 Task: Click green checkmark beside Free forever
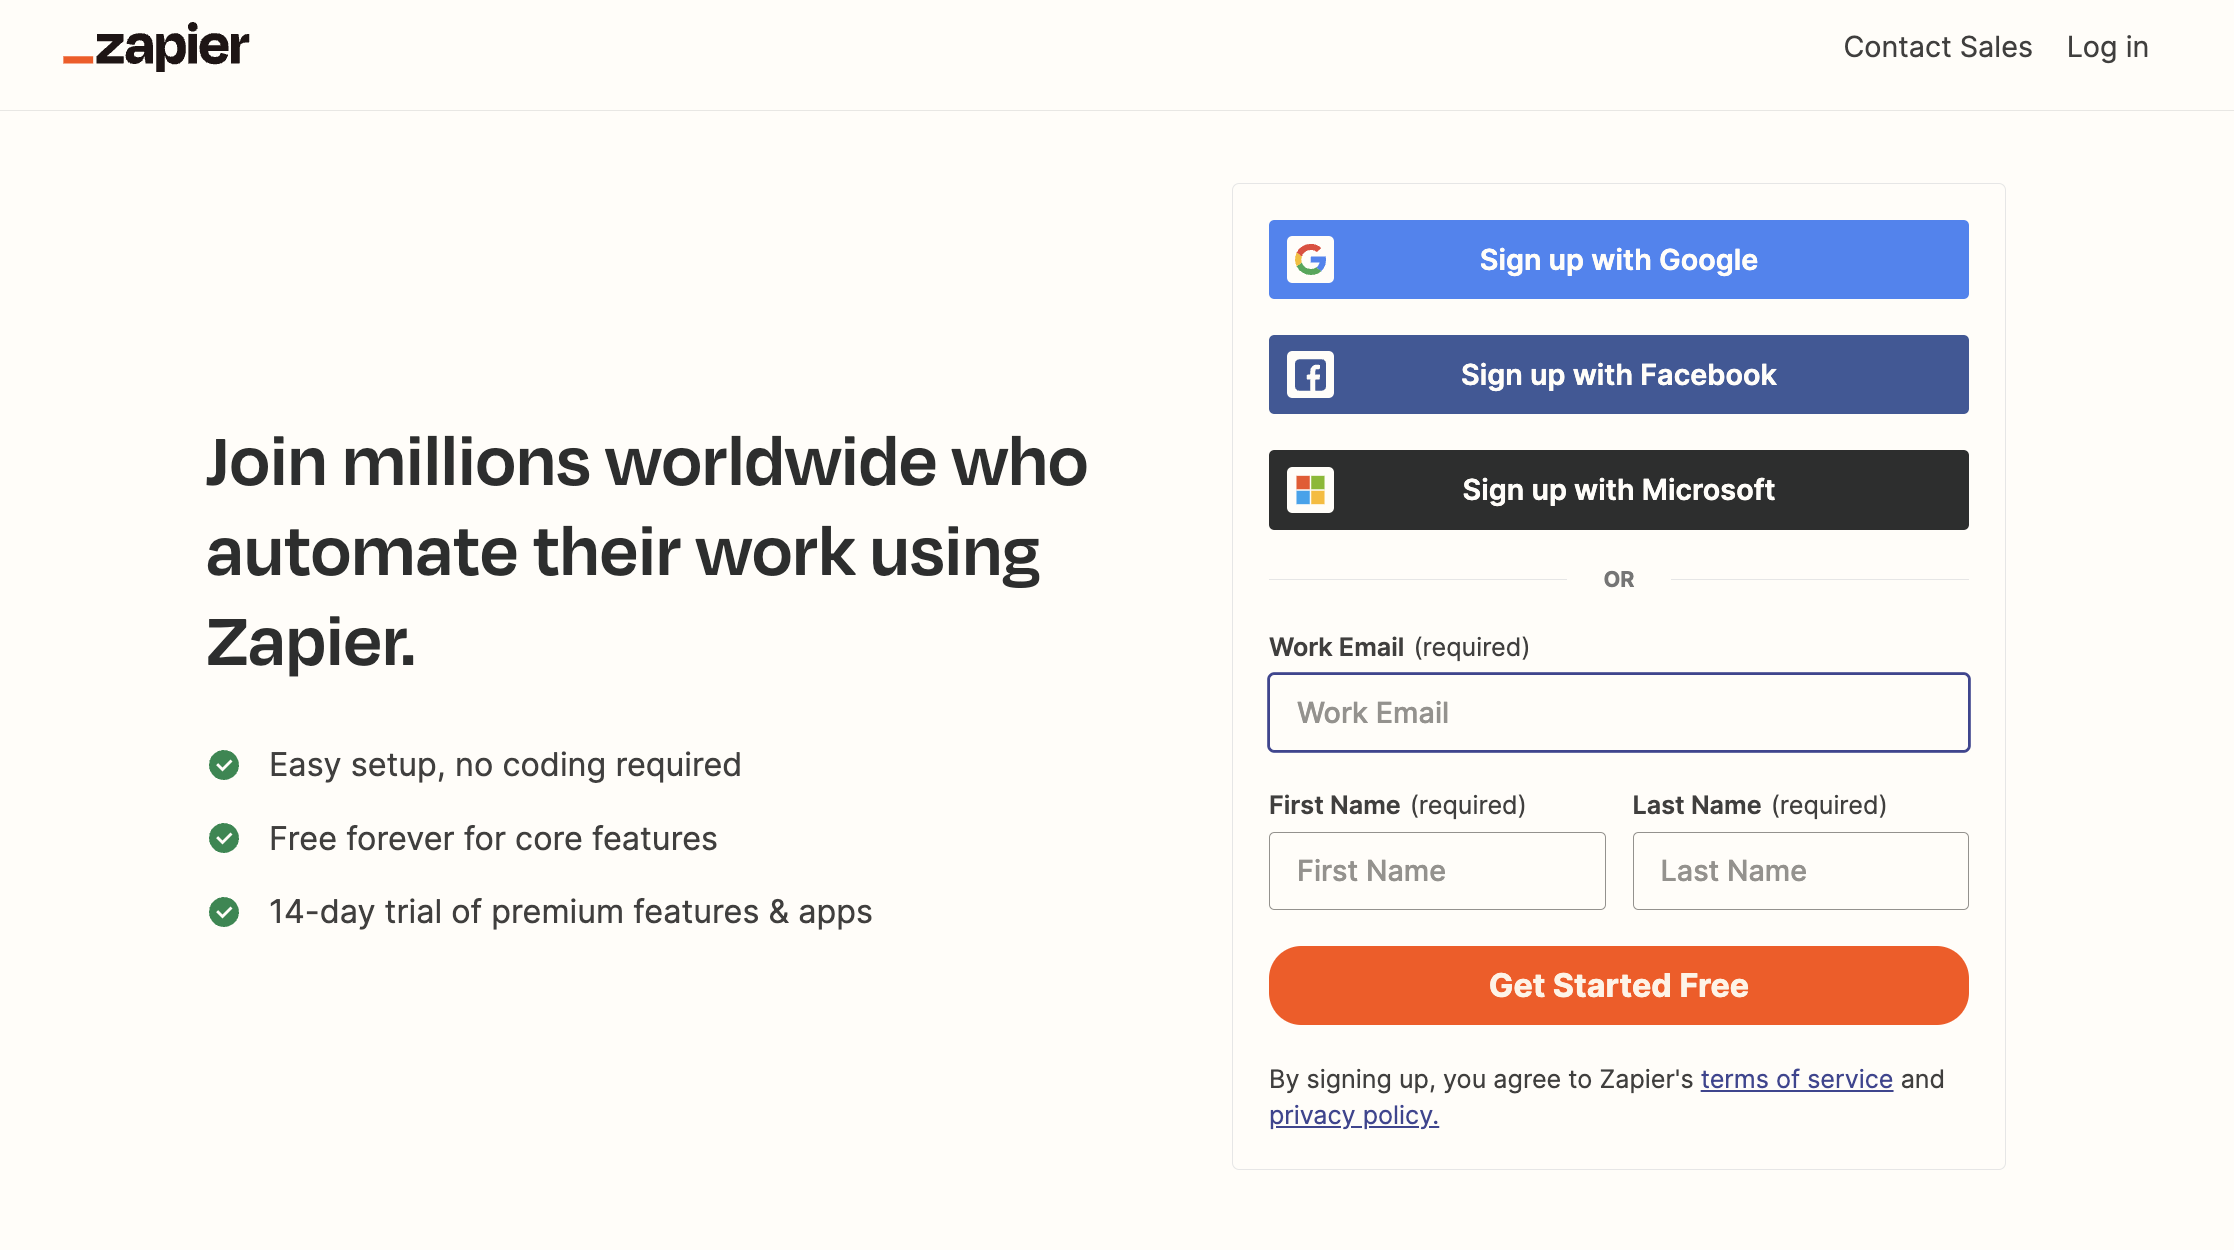point(224,838)
